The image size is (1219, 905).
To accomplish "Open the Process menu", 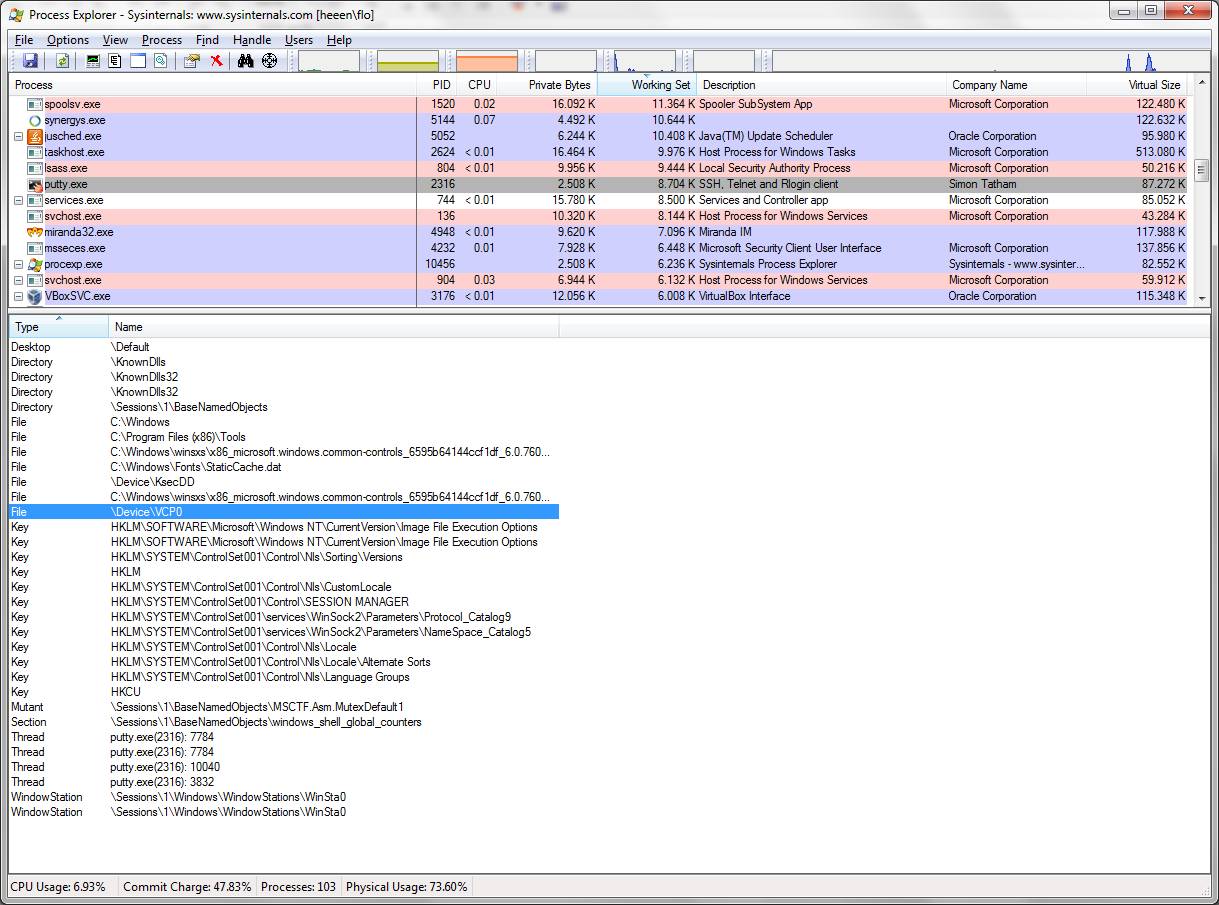I will 162,40.
